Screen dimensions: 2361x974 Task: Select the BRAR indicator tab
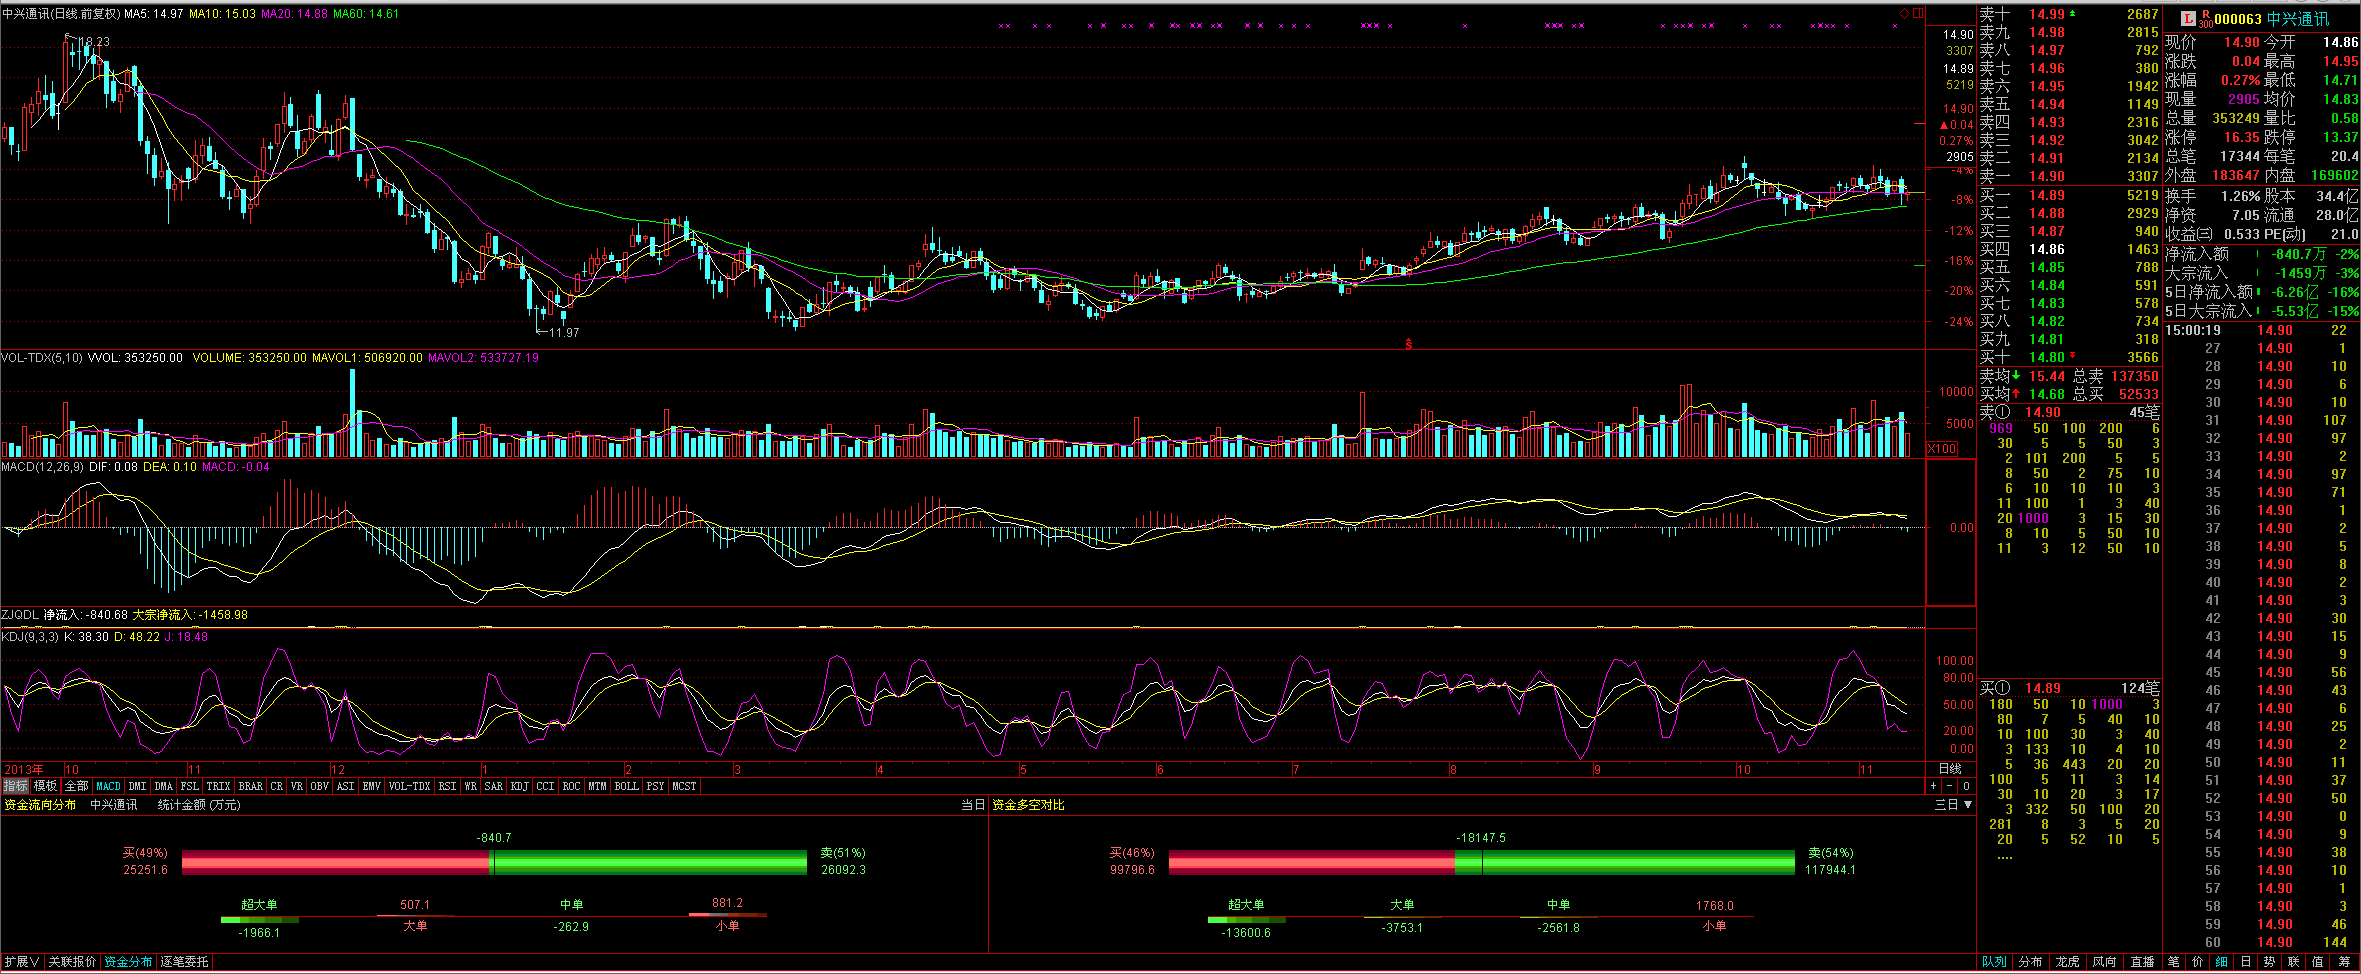(250, 786)
